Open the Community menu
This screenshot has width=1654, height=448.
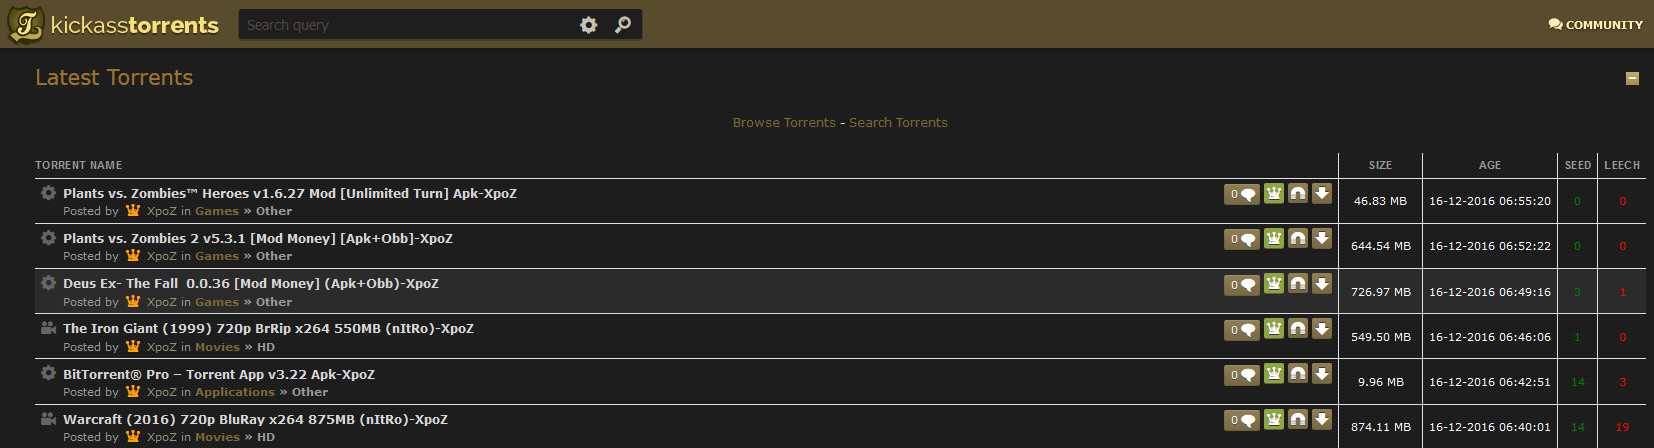tap(1596, 25)
